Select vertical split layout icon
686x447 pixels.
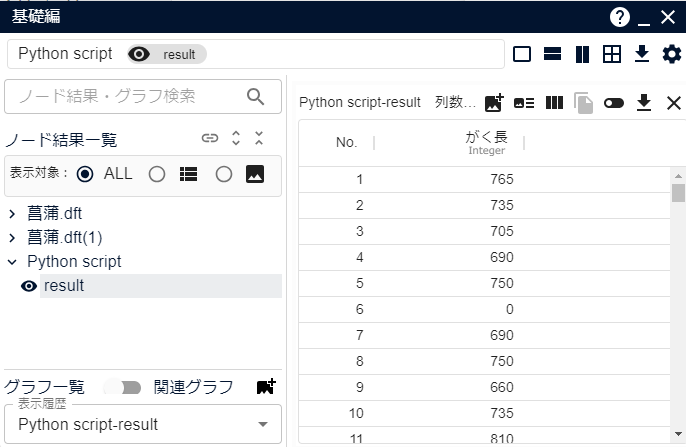point(582,54)
